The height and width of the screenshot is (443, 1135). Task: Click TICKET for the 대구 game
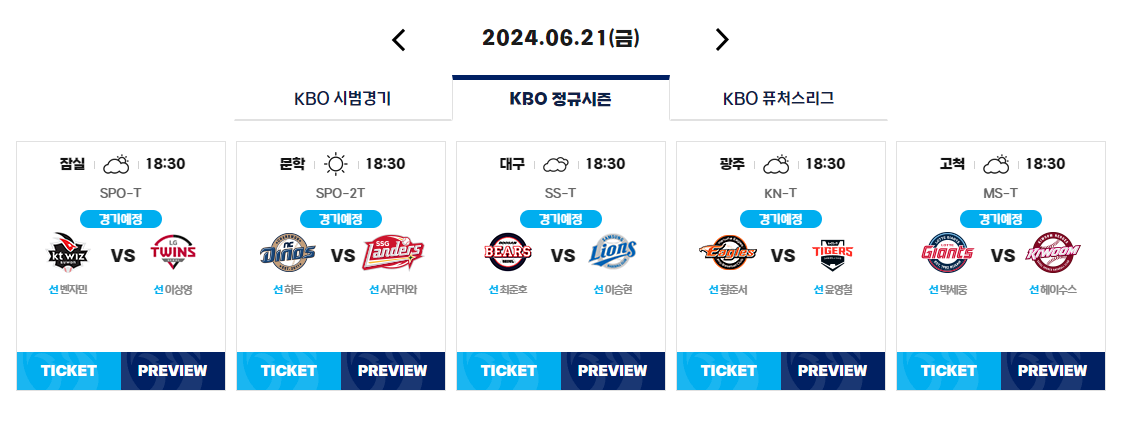(x=509, y=371)
